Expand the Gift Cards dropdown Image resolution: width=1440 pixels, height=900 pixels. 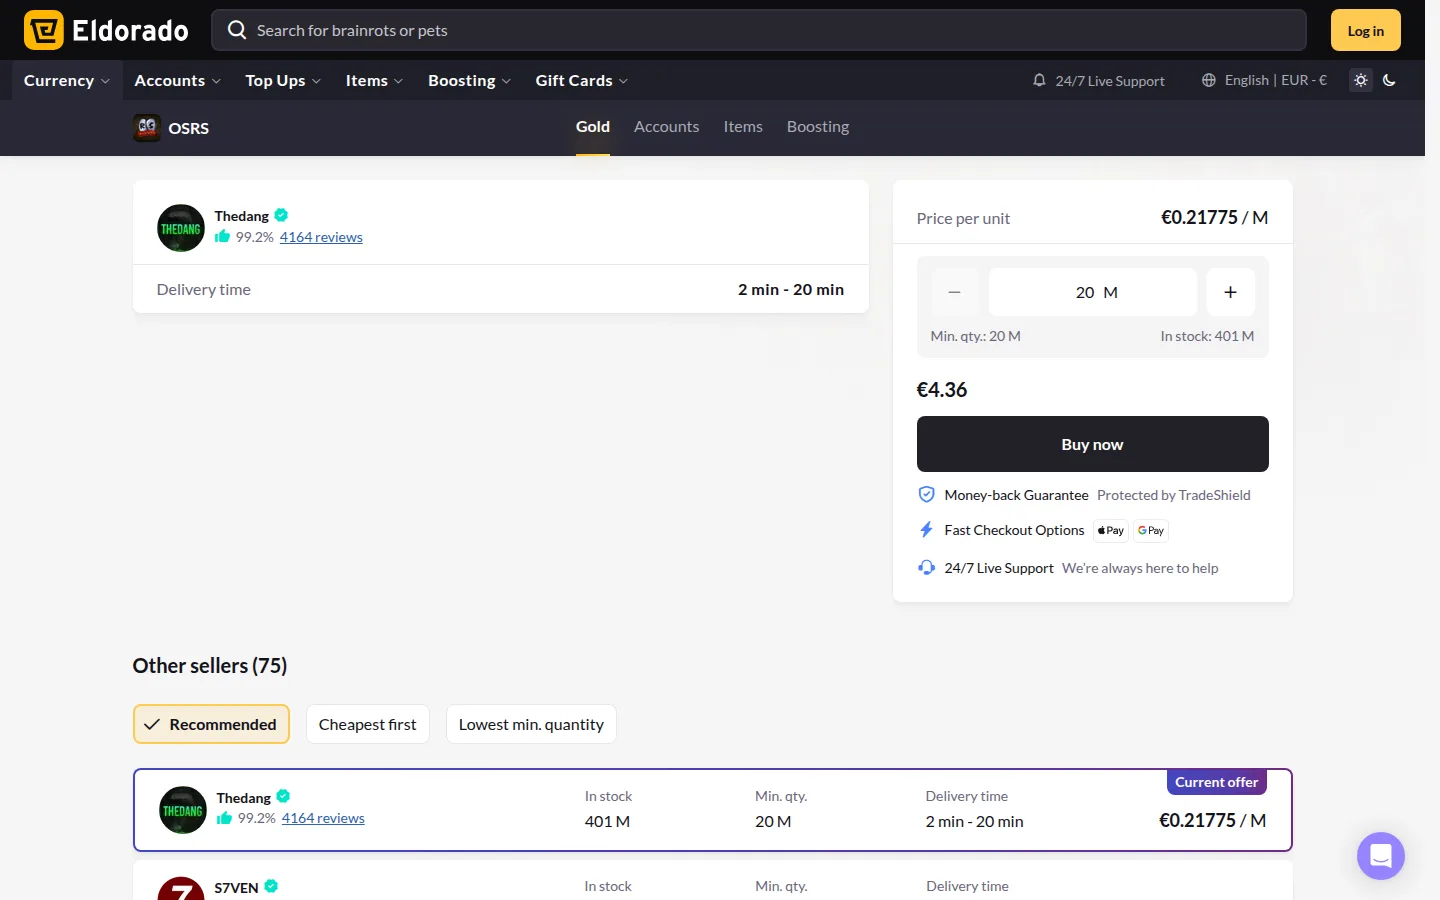582,80
